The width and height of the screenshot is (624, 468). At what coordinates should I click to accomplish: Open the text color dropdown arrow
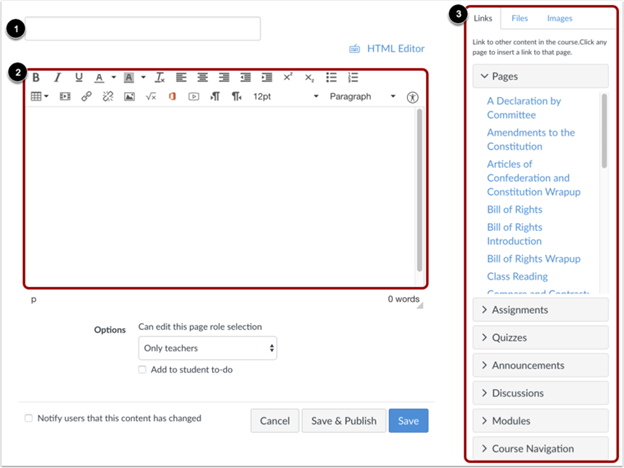coord(113,77)
